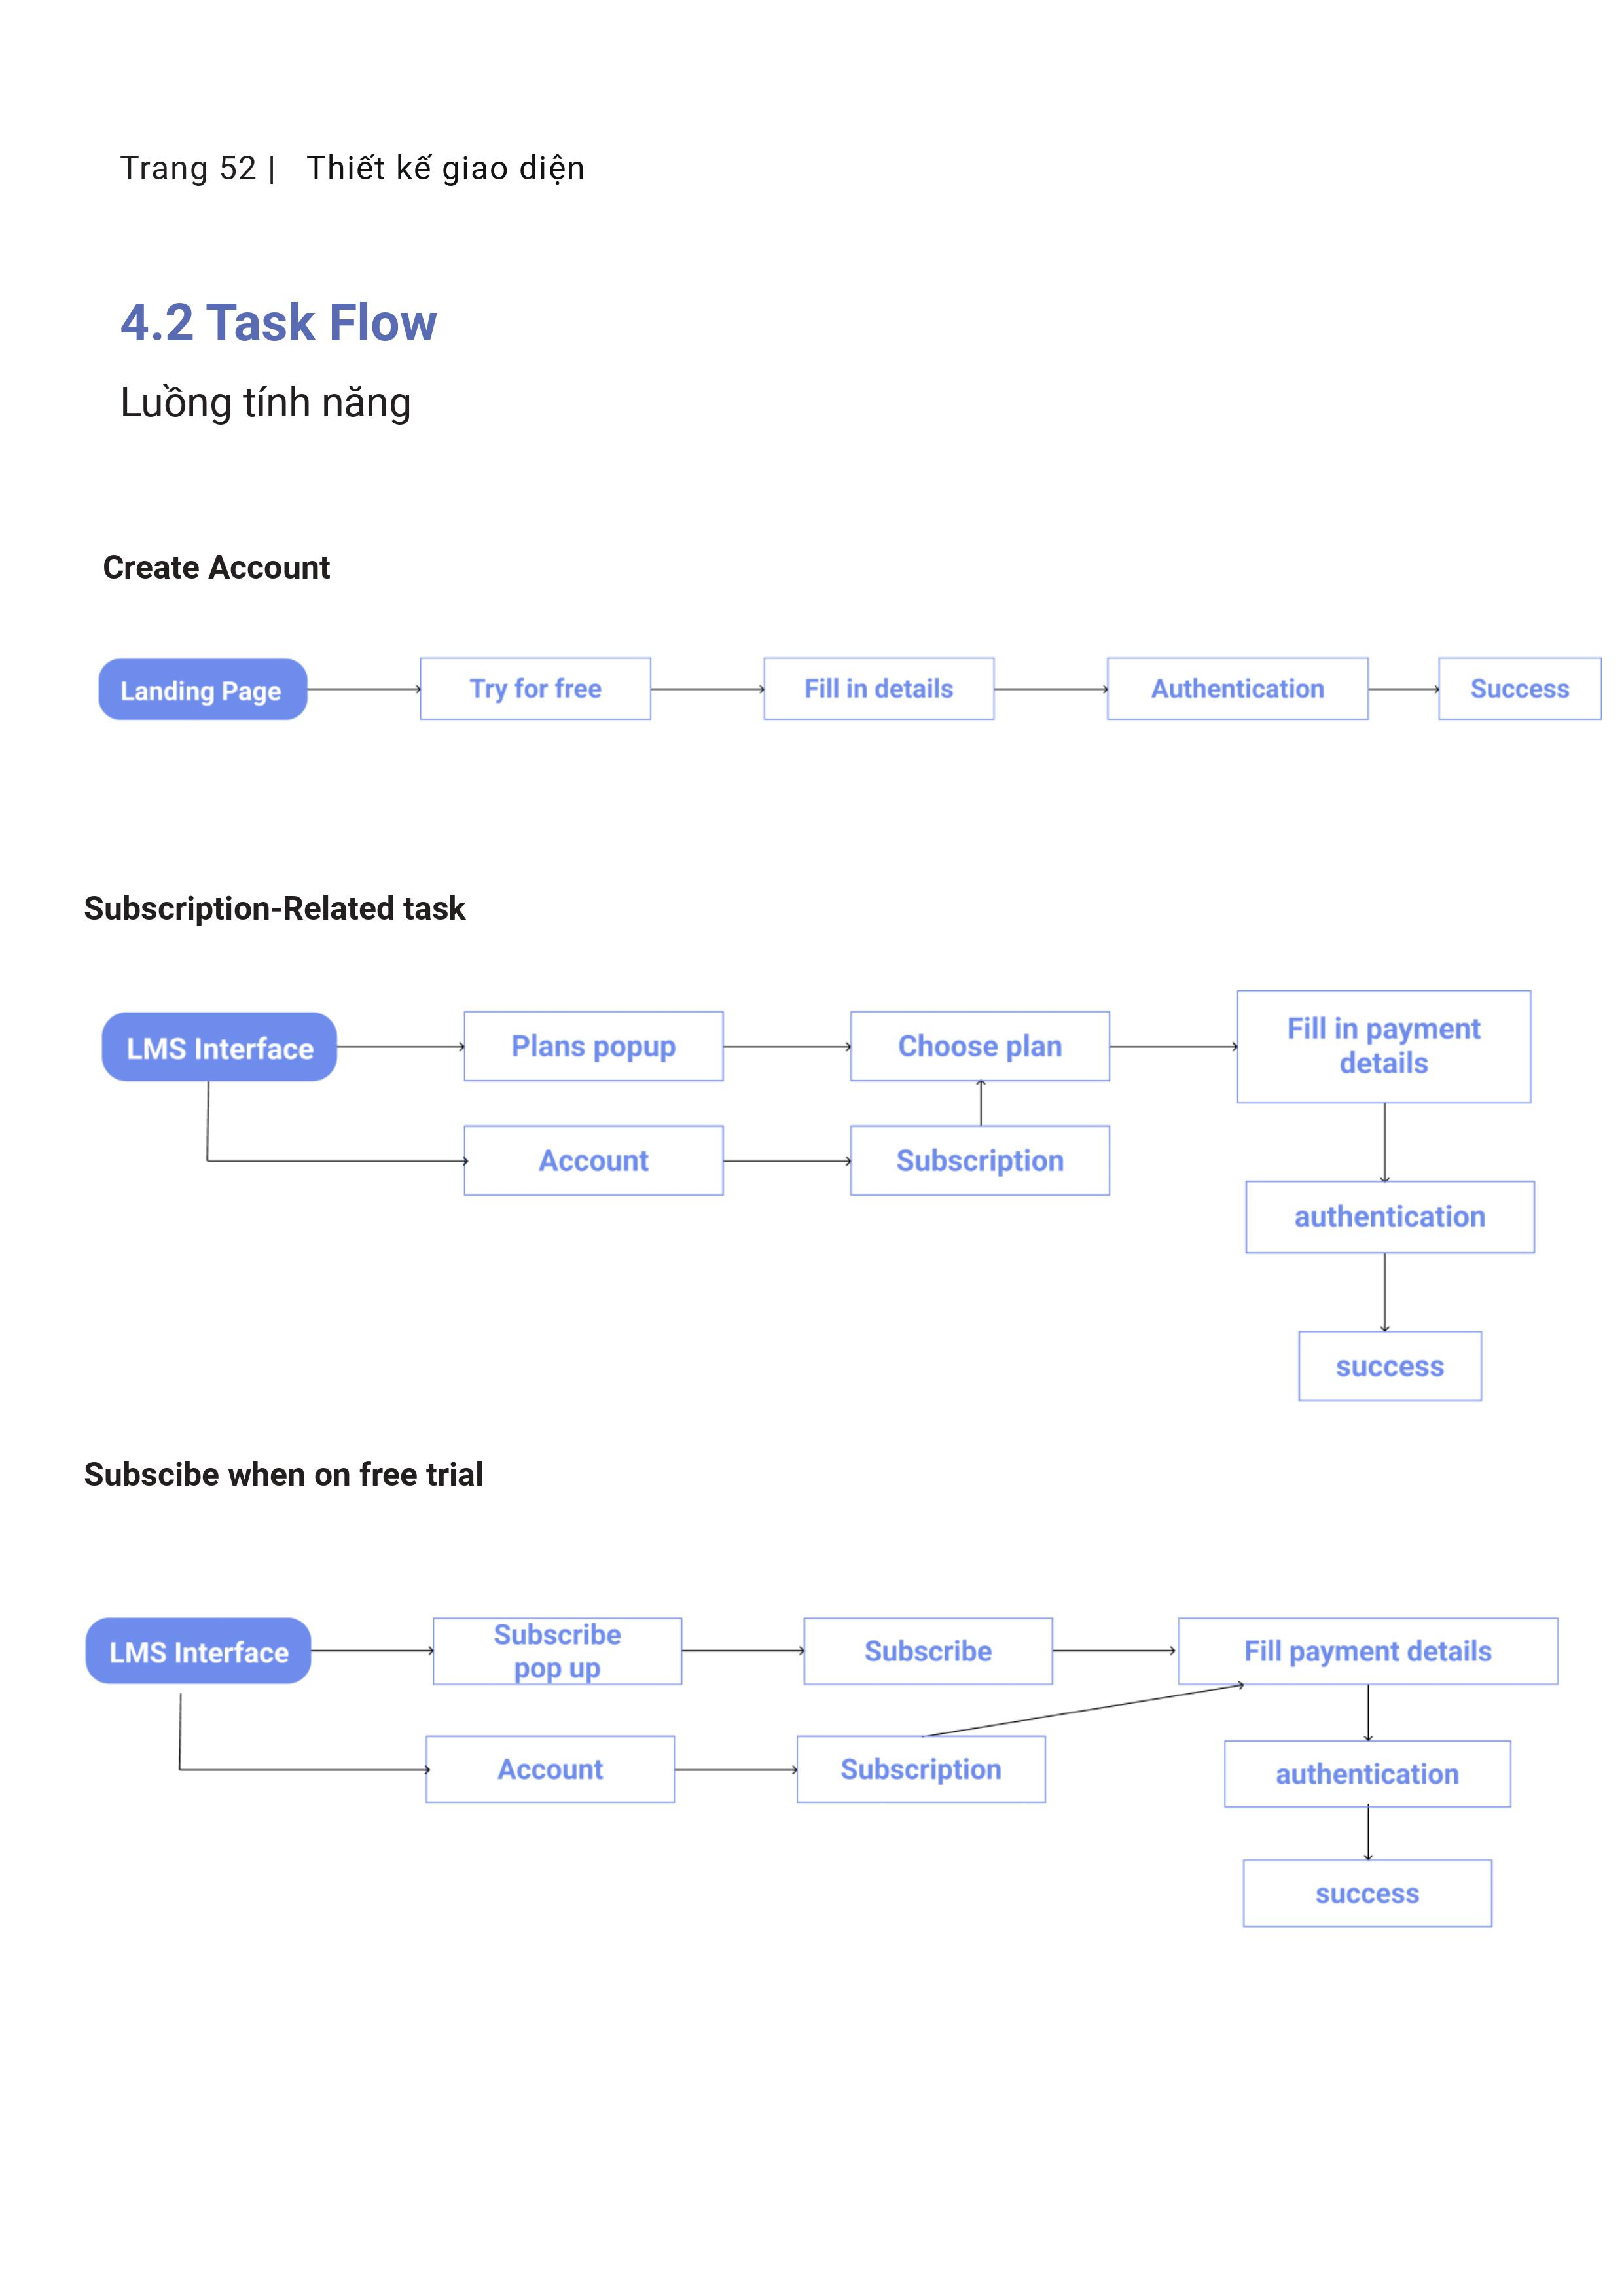This screenshot has height=2296, width=1624.
Task: Click LMS Interface node under Subscription-Related task
Action: (x=219, y=1047)
